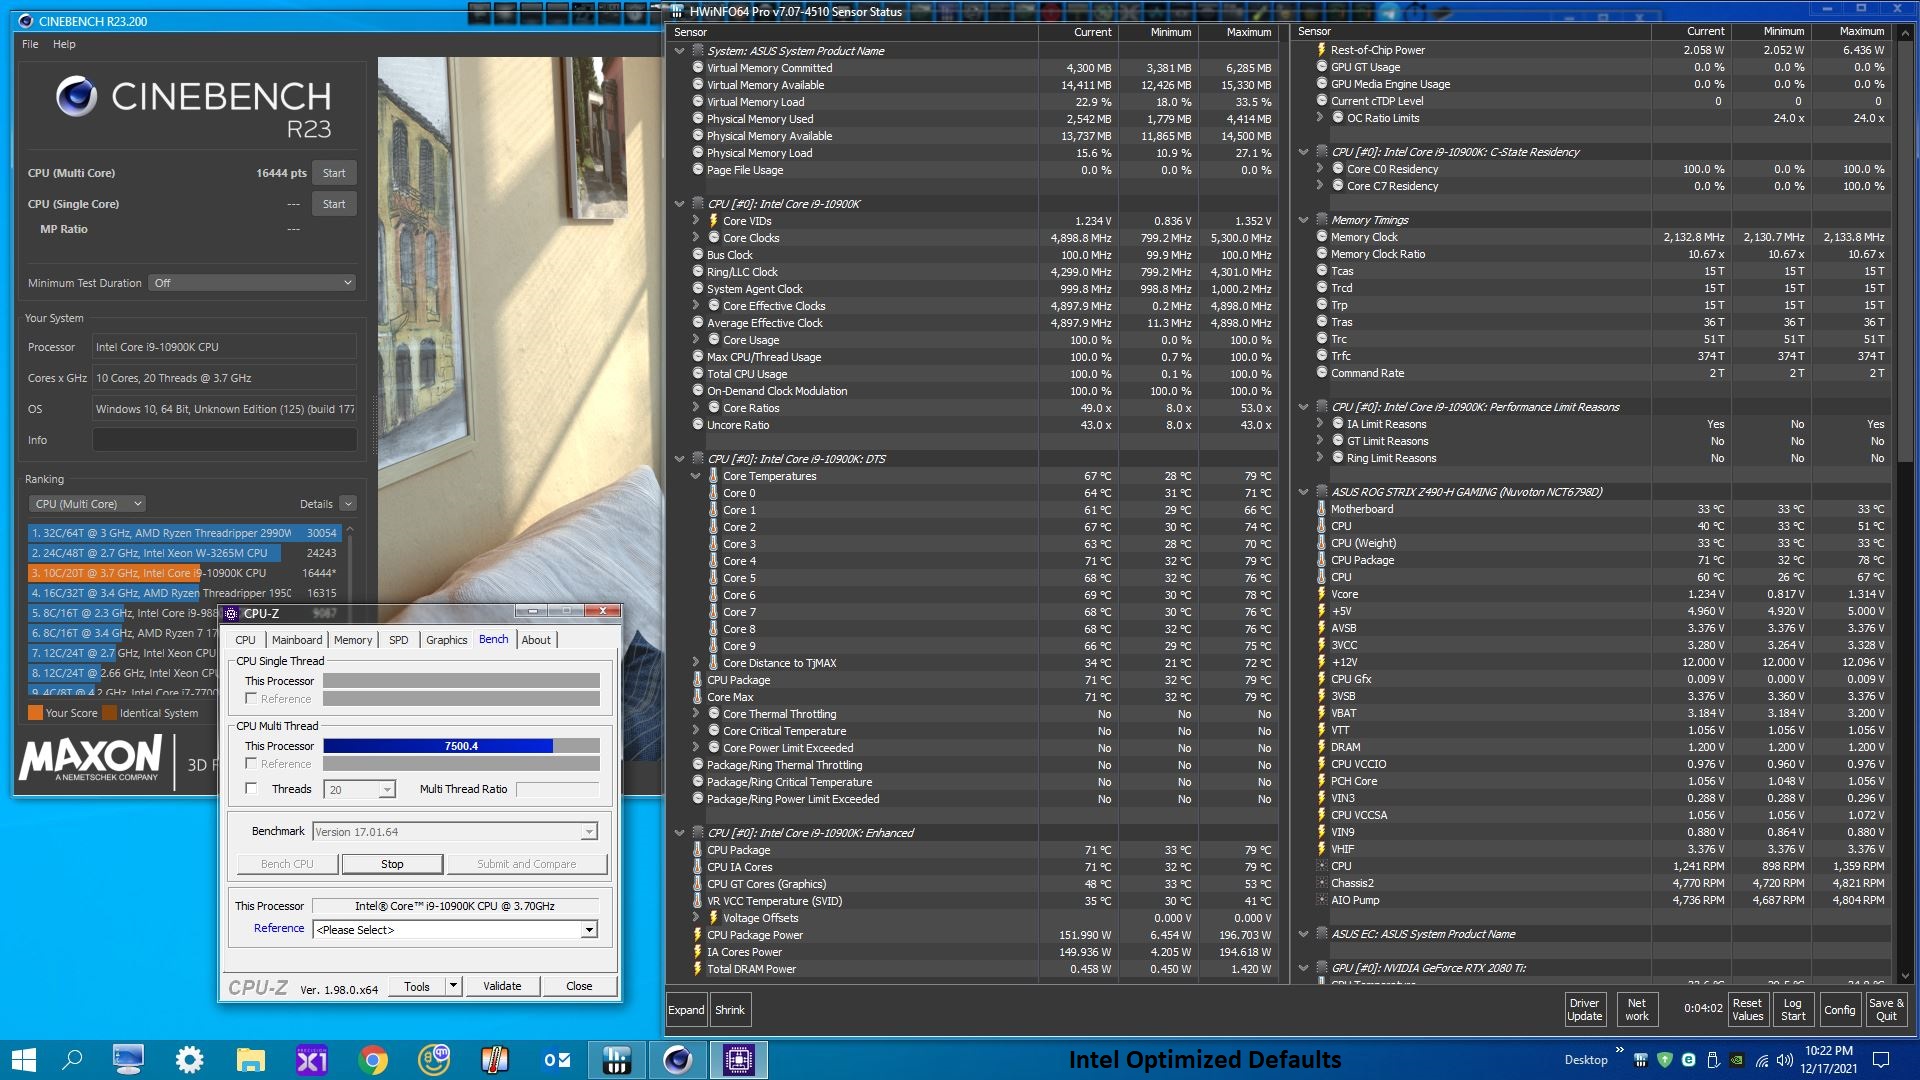
Task: Click the CPU Multi Thread progress bar
Action: tap(461, 746)
